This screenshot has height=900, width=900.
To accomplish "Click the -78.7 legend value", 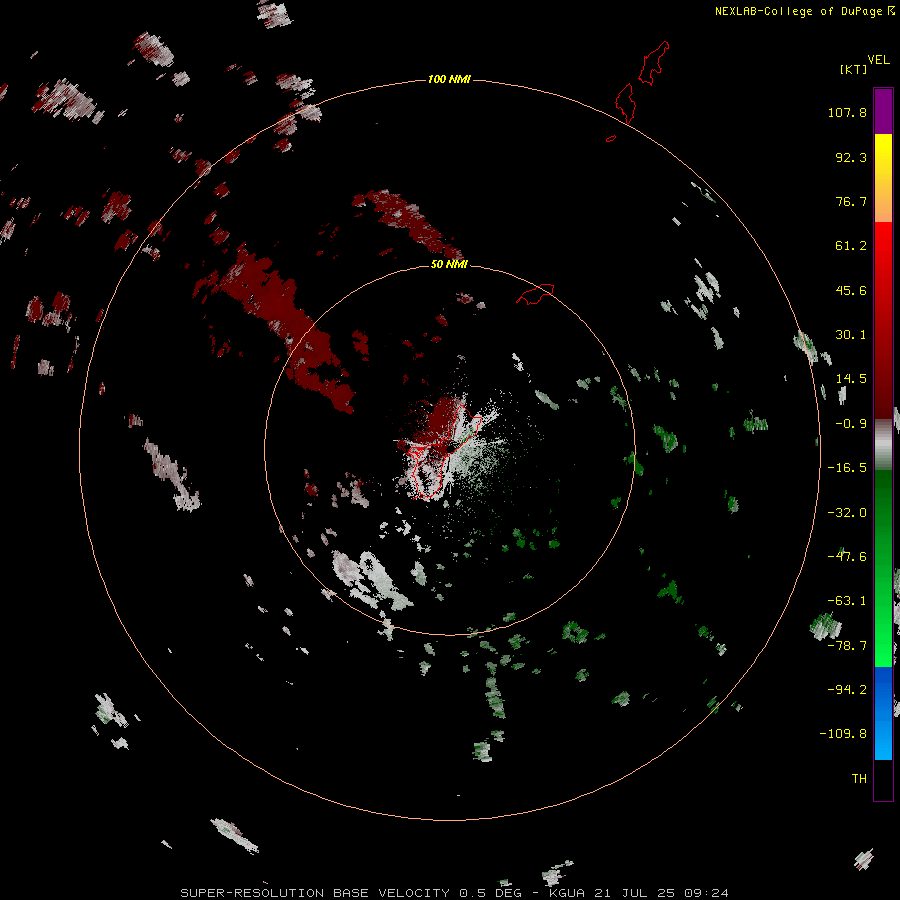I will (x=847, y=646).
